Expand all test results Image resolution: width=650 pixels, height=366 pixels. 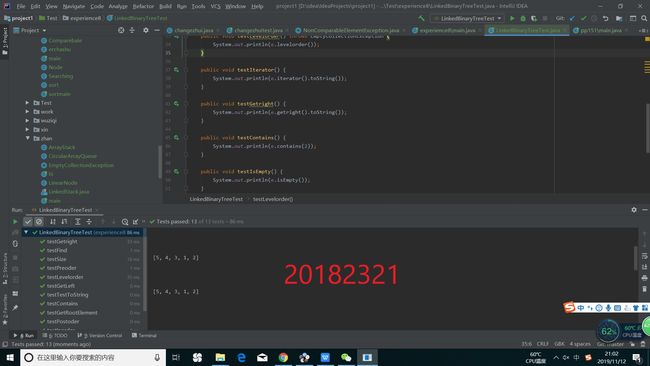78,222
